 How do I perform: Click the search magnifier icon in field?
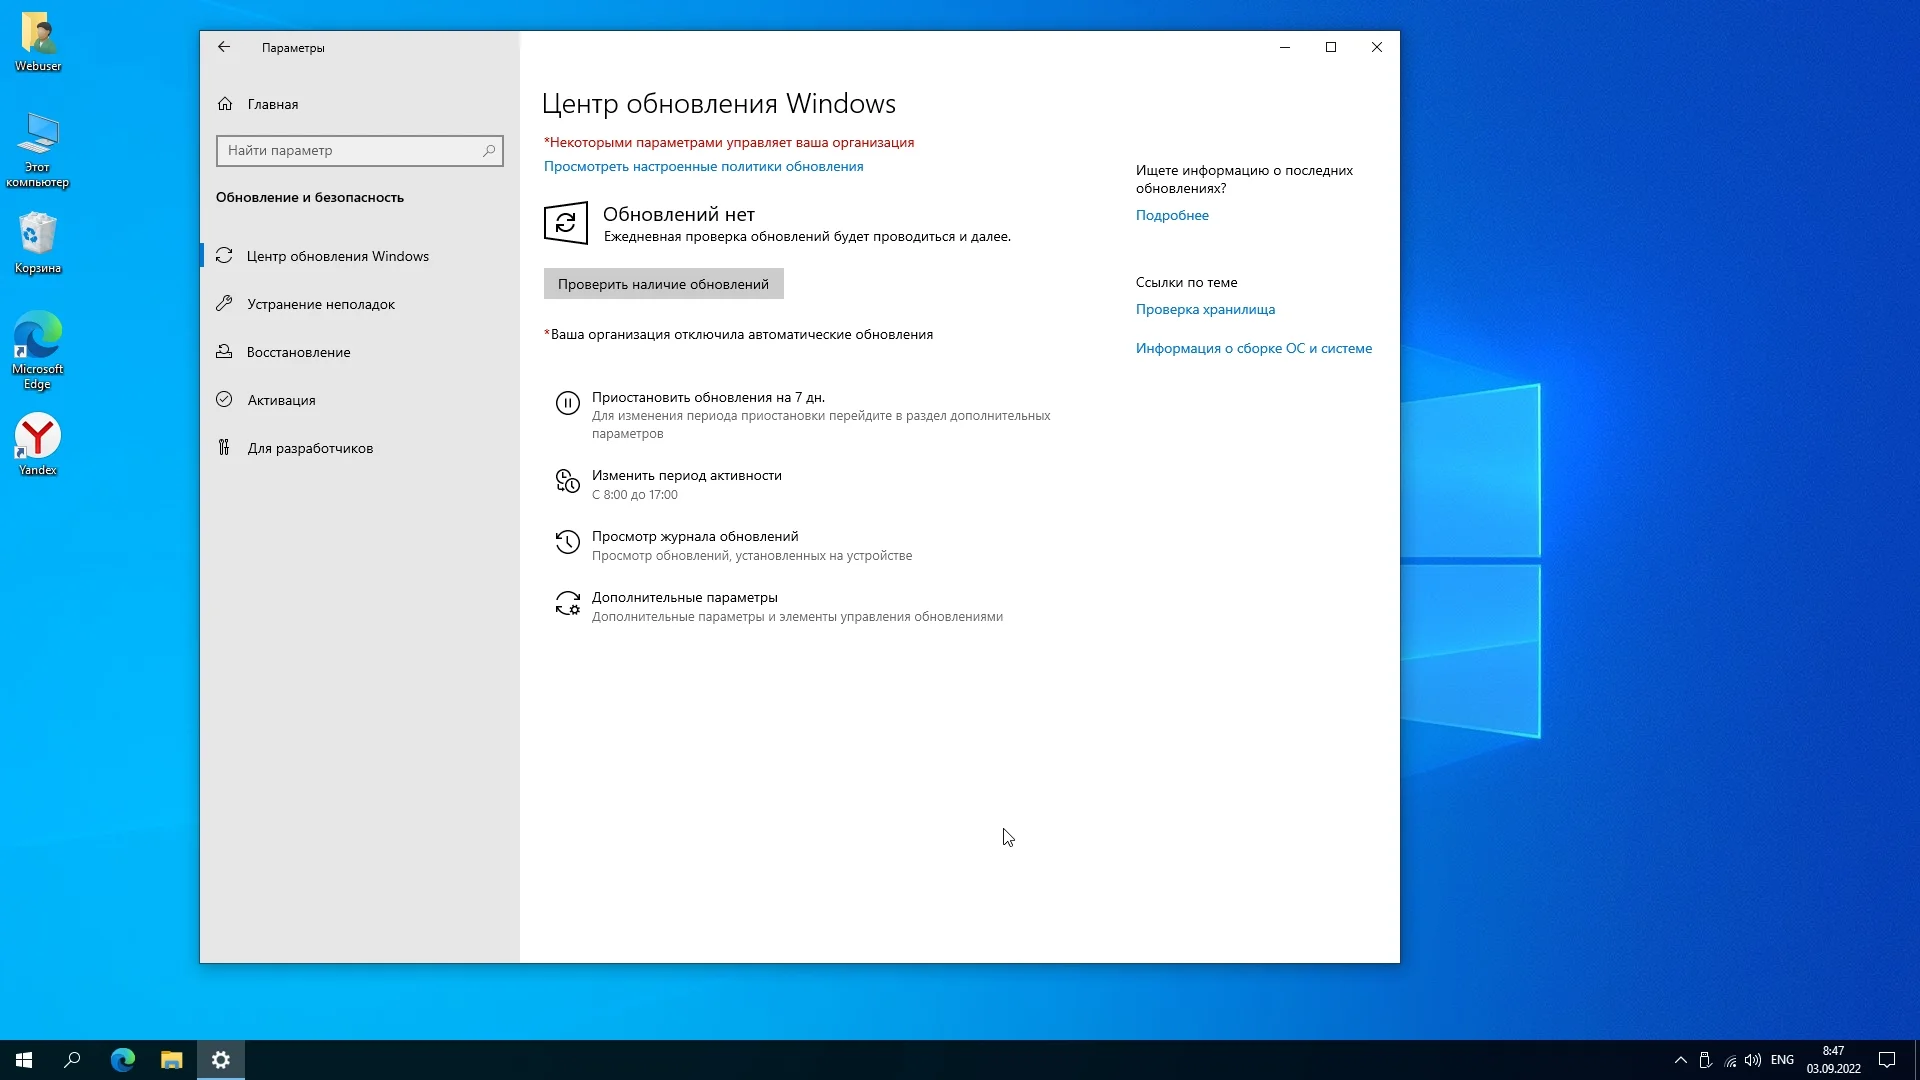tap(489, 151)
